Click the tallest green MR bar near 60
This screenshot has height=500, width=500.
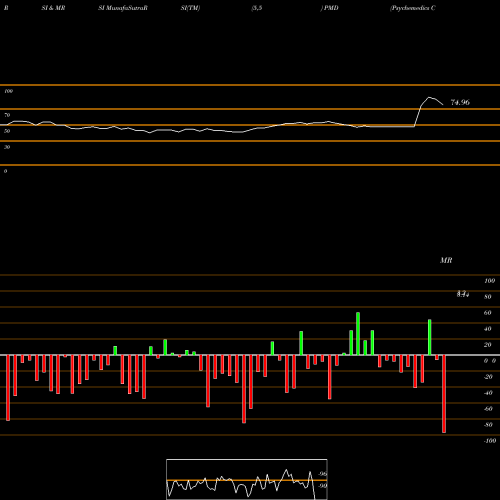358,334
